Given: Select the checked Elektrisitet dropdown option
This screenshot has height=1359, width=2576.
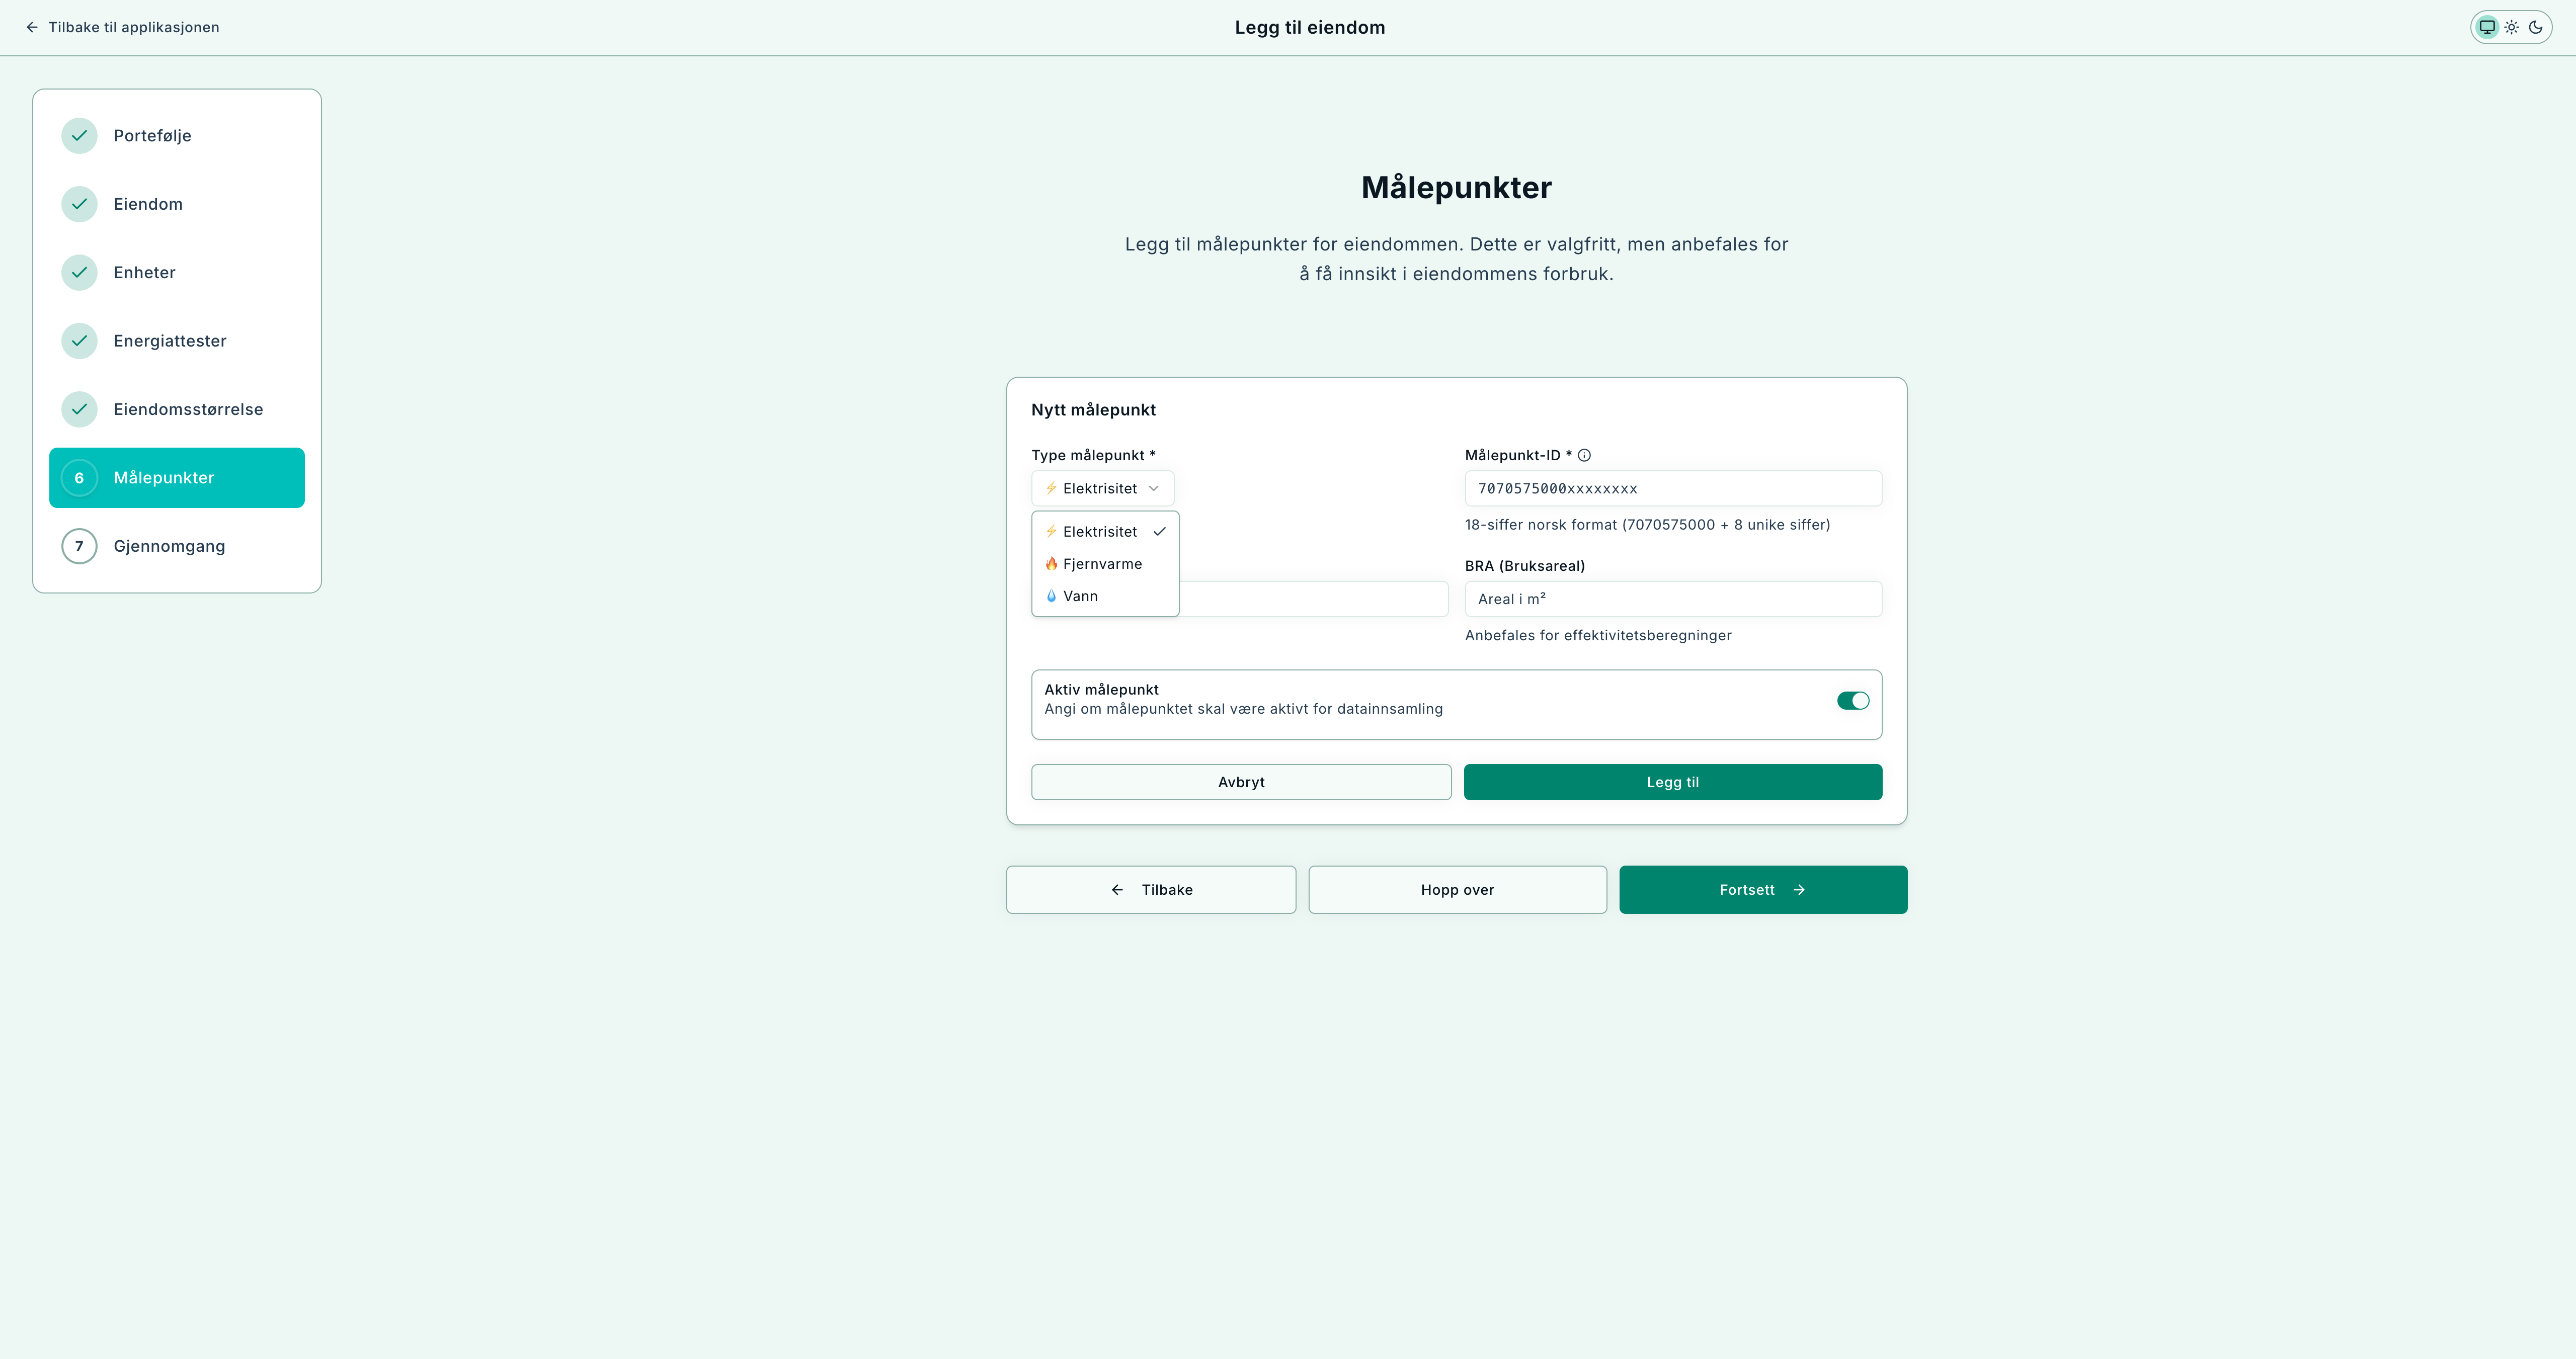Looking at the screenshot, I should [x=1100, y=532].
